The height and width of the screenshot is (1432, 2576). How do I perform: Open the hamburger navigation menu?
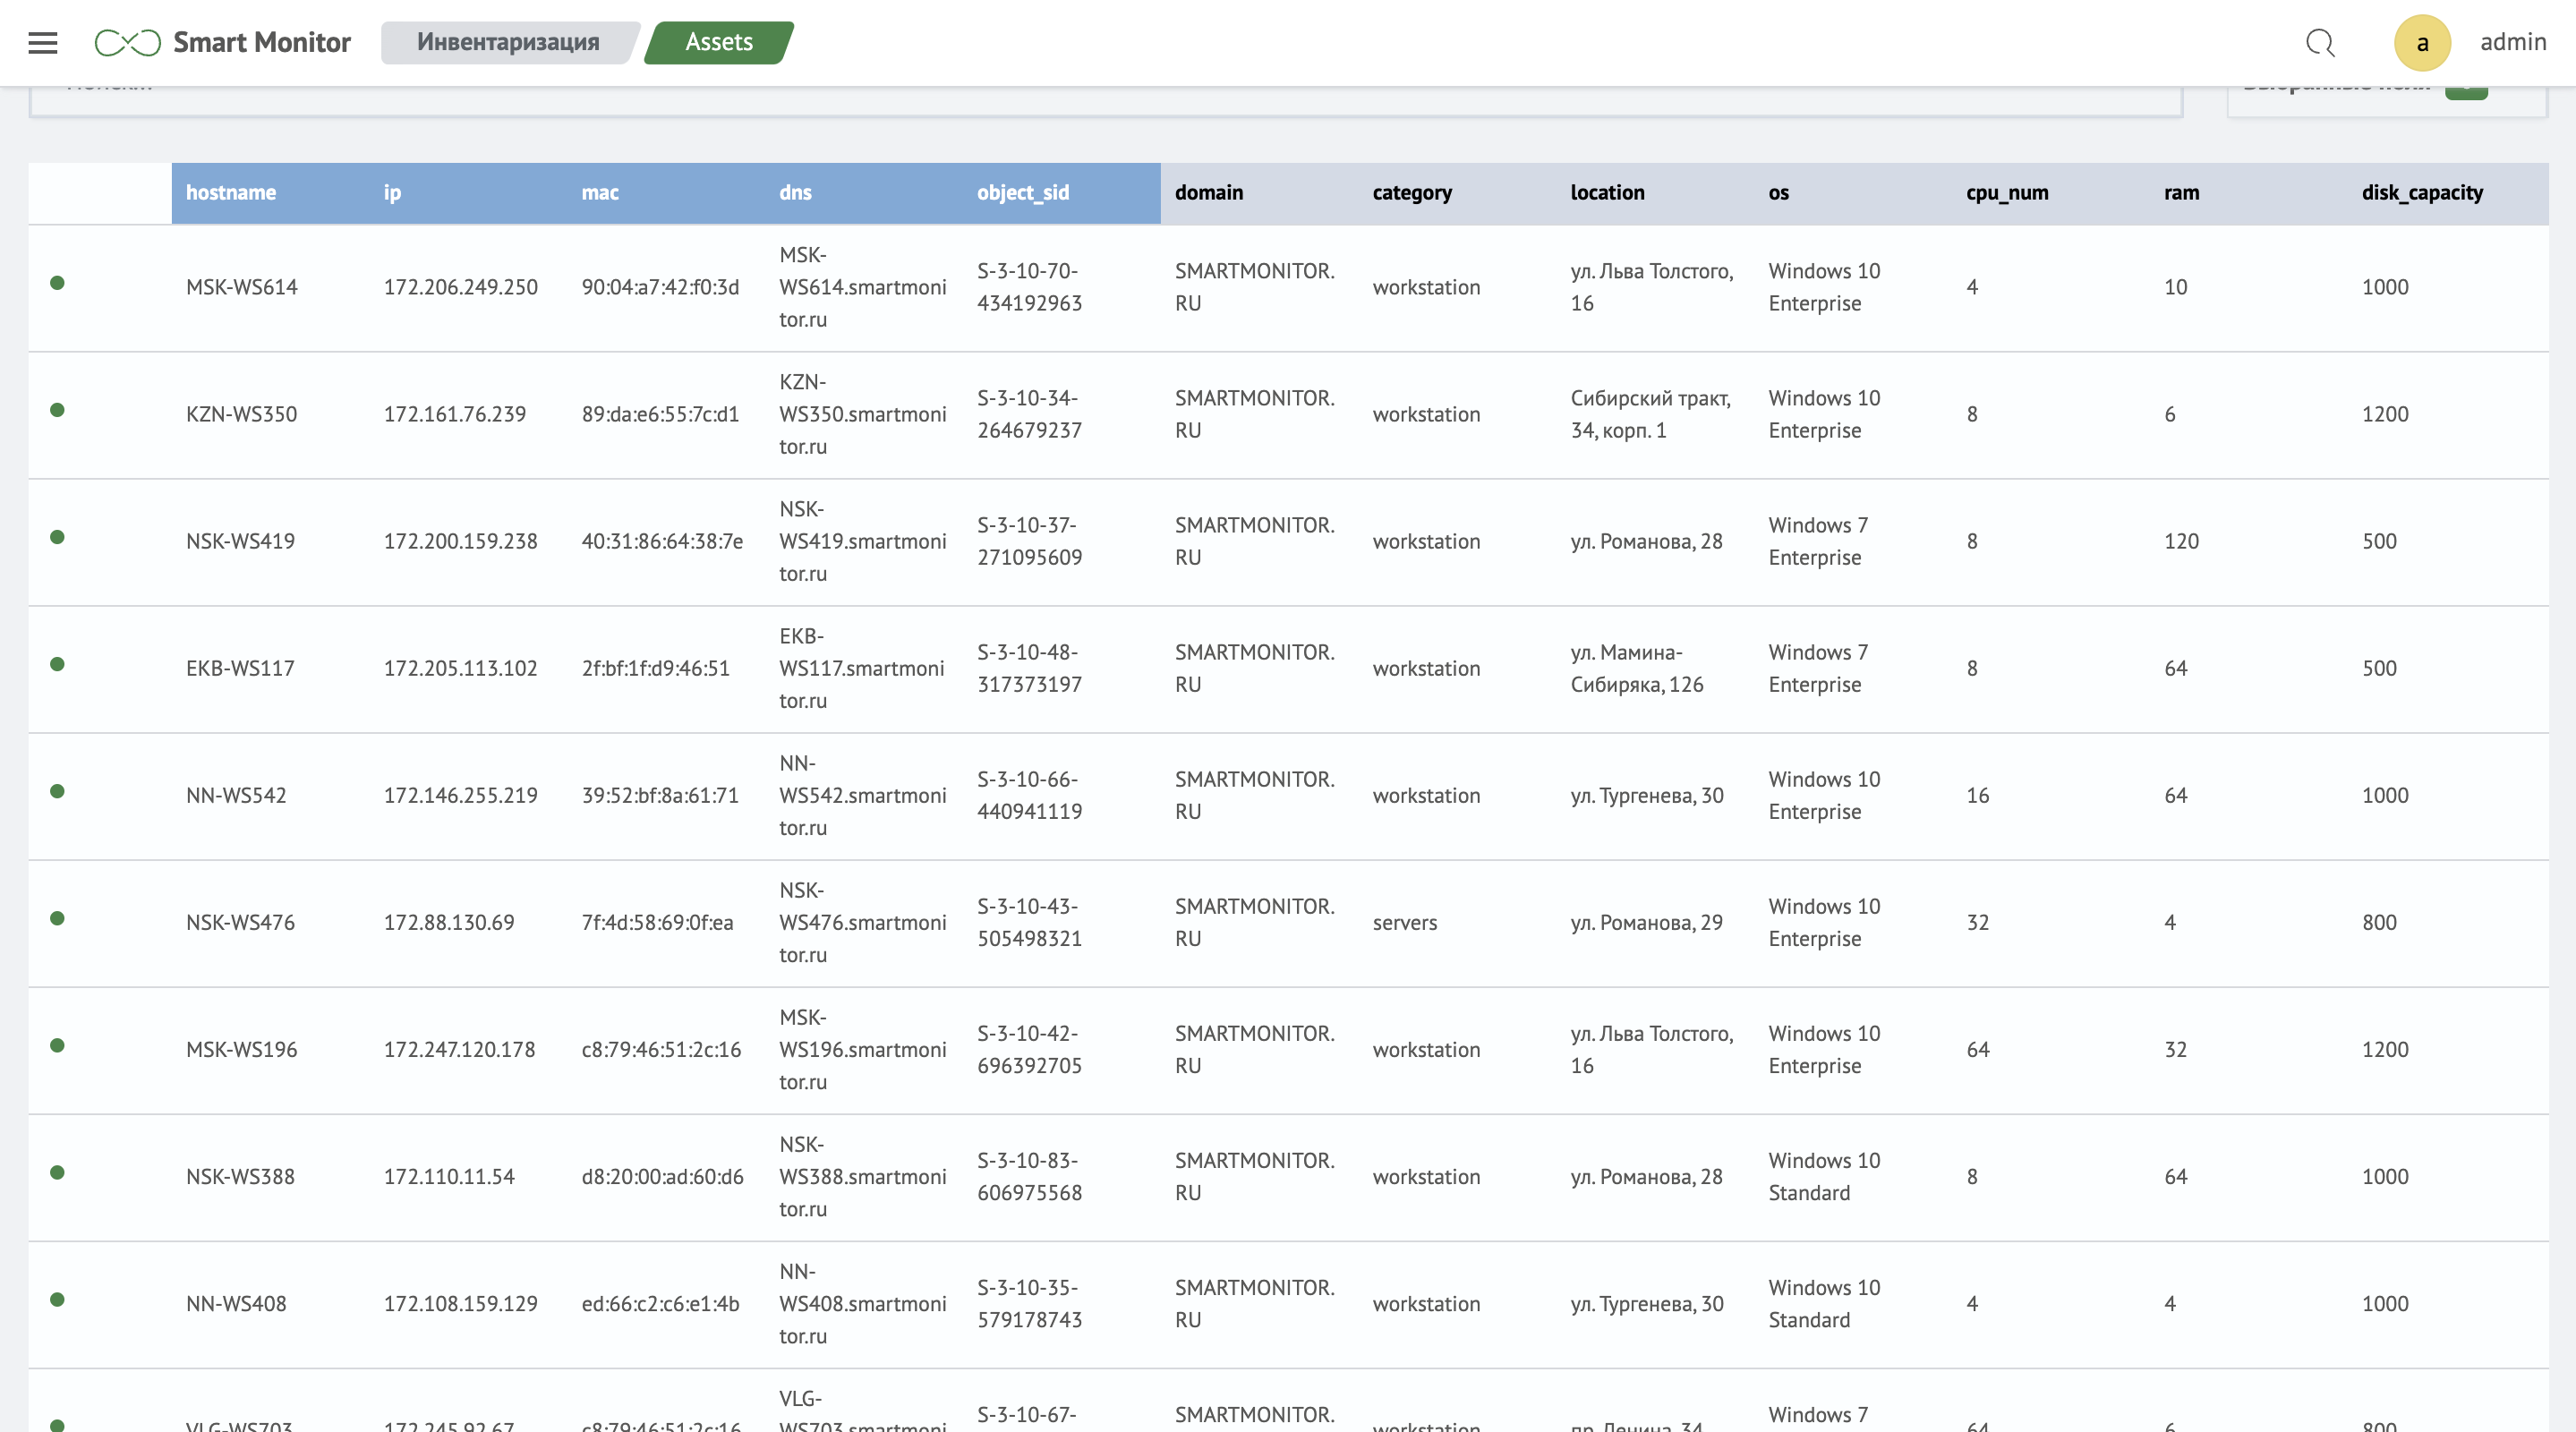42,42
